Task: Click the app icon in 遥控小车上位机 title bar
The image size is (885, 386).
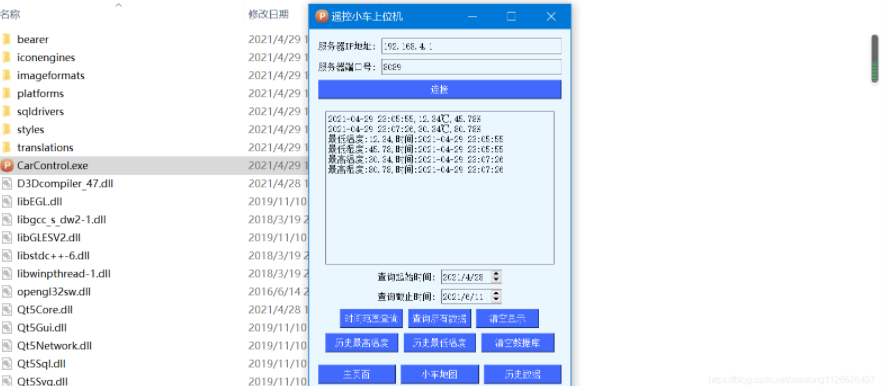Action: click(321, 16)
